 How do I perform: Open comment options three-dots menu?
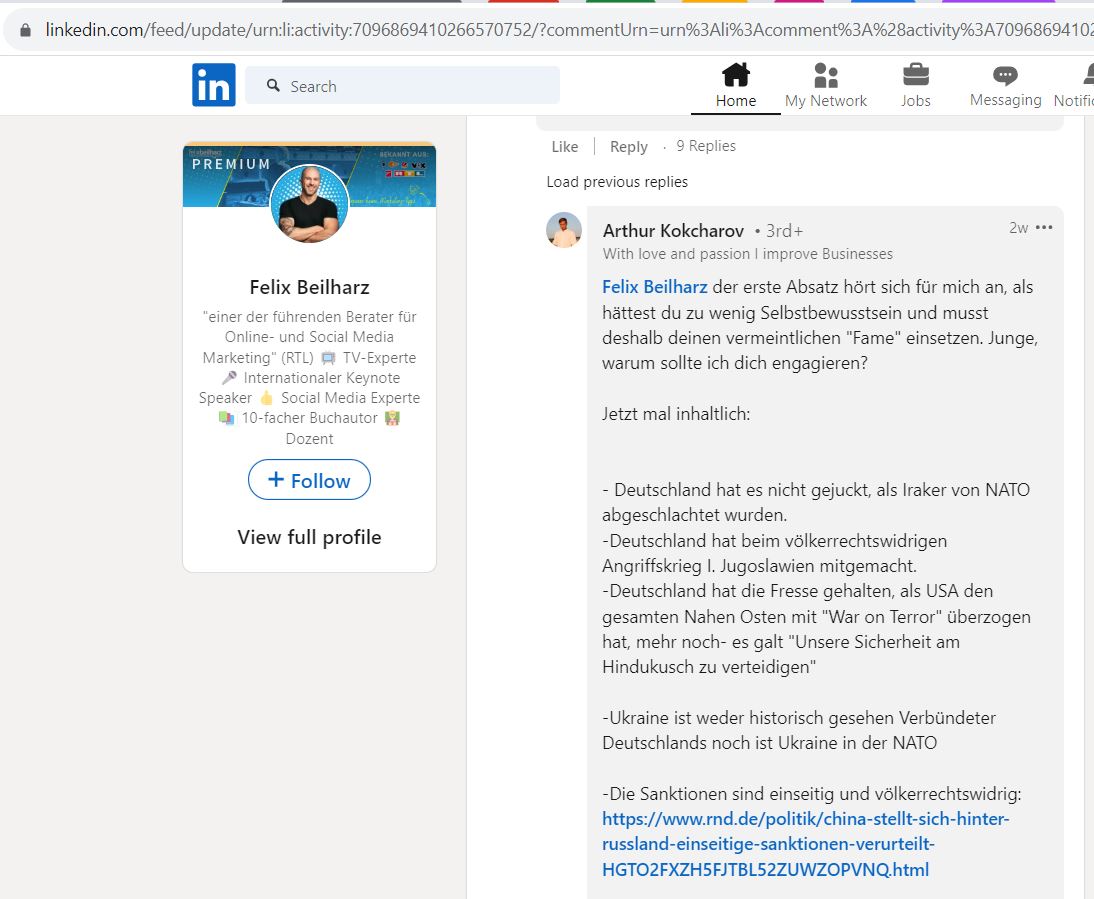click(x=1044, y=227)
